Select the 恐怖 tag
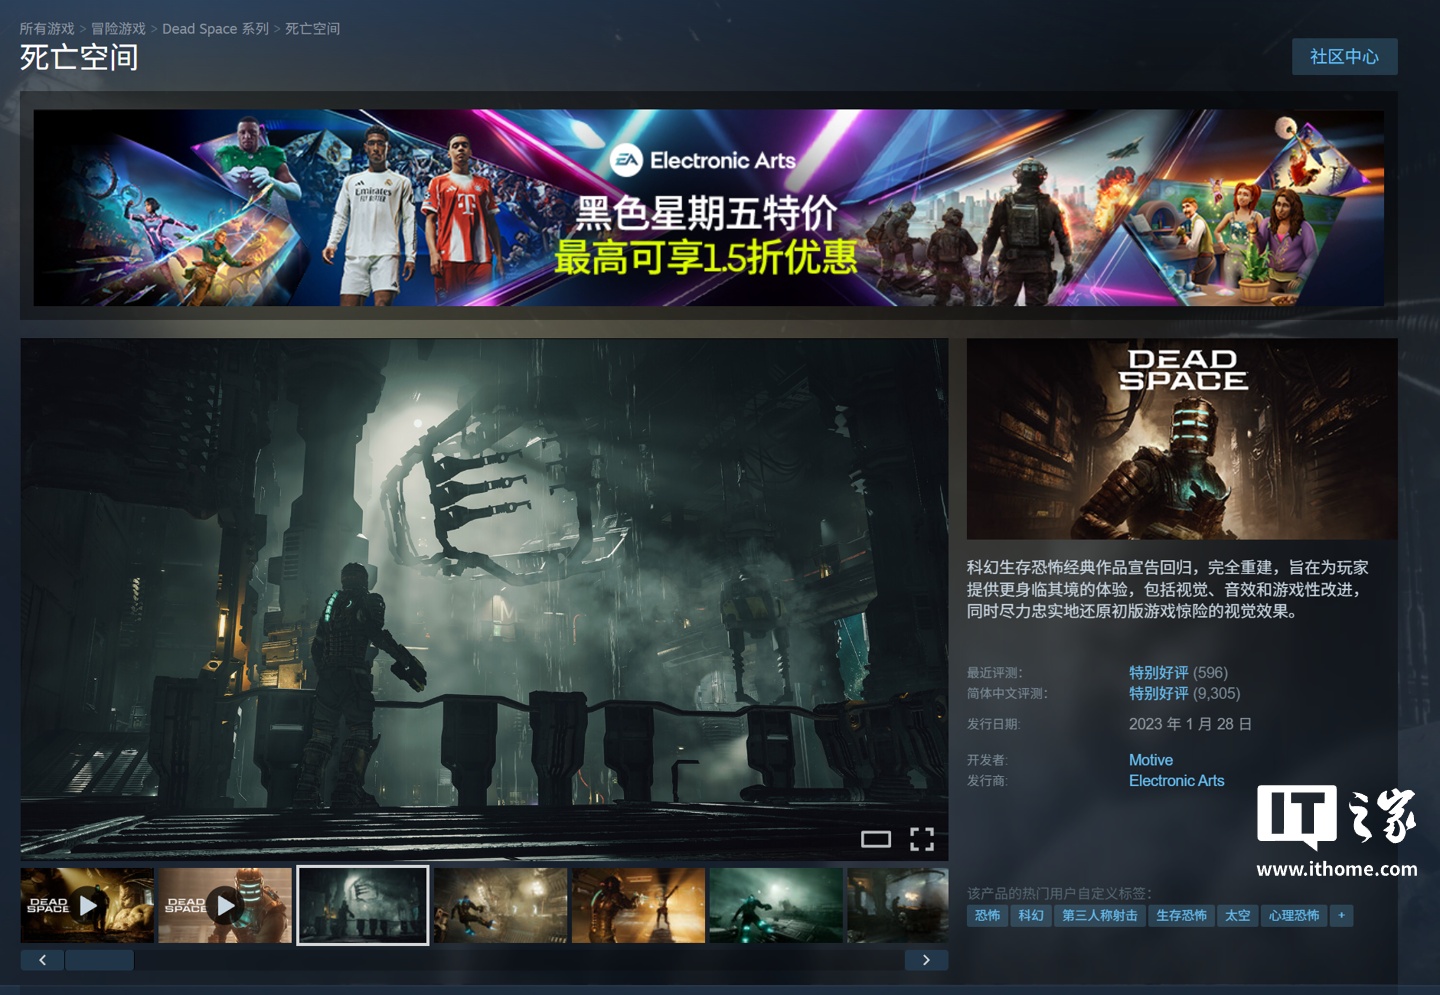Image resolution: width=1440 pixels, height=995 pixels. tap(987, 915)
